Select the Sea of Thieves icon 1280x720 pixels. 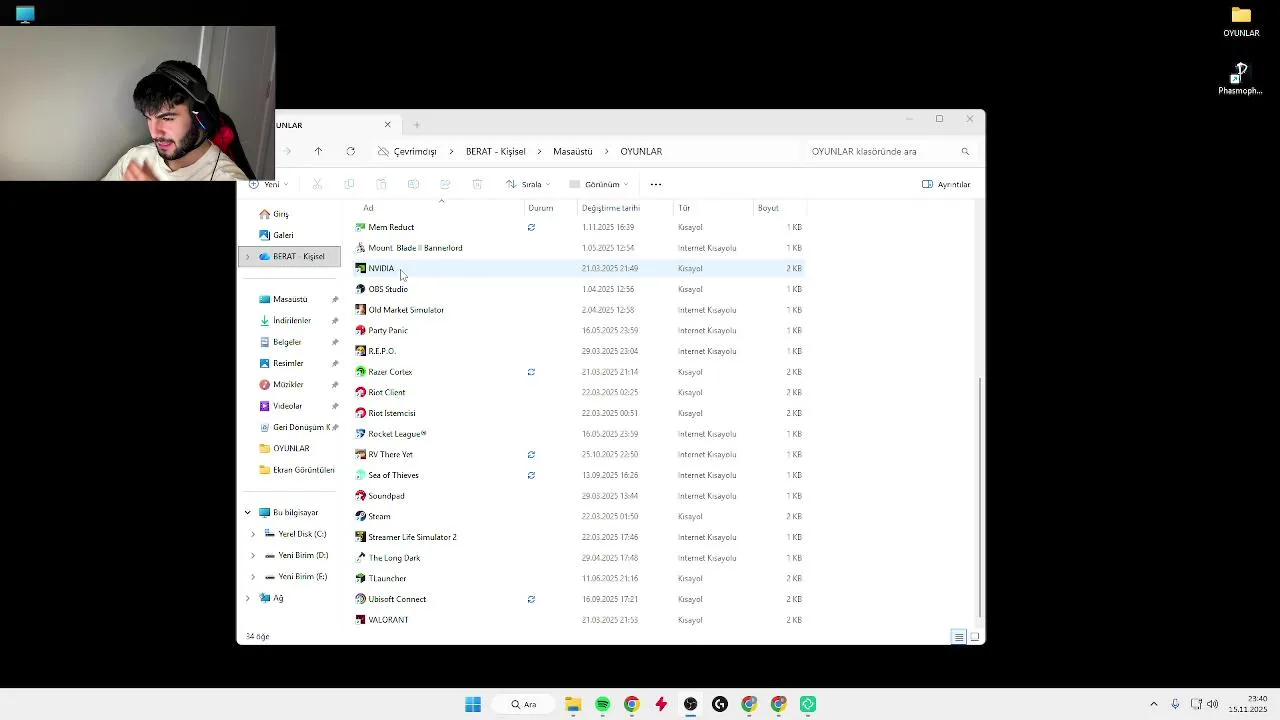click(361, 475)
